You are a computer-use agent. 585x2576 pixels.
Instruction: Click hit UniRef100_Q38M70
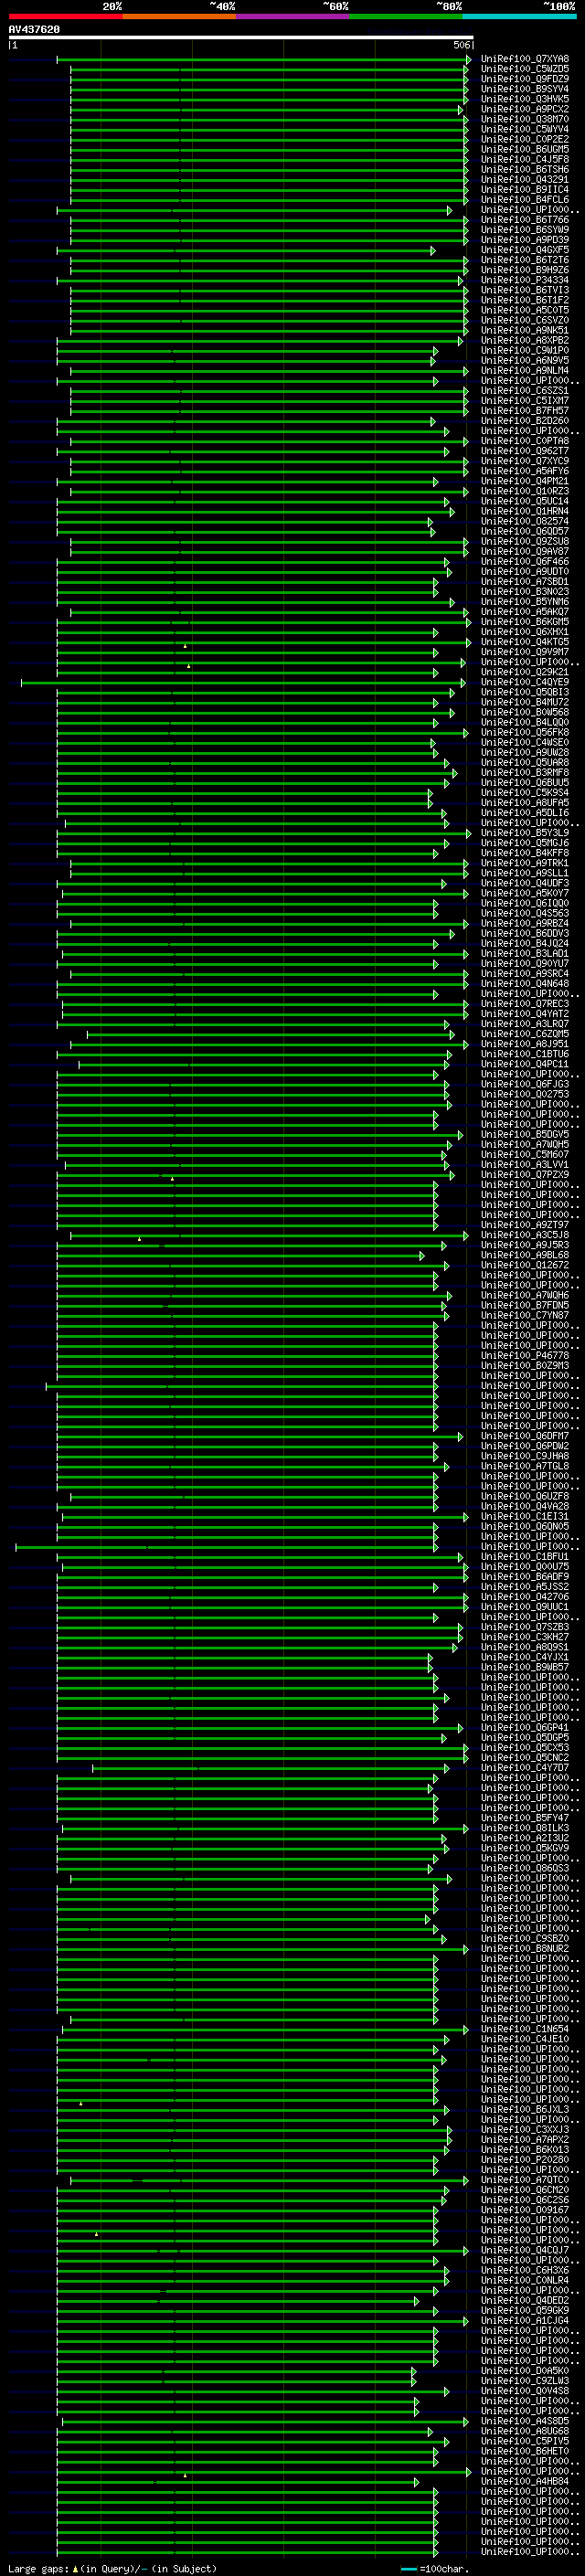pyautogui.click(x=525, y=119)
